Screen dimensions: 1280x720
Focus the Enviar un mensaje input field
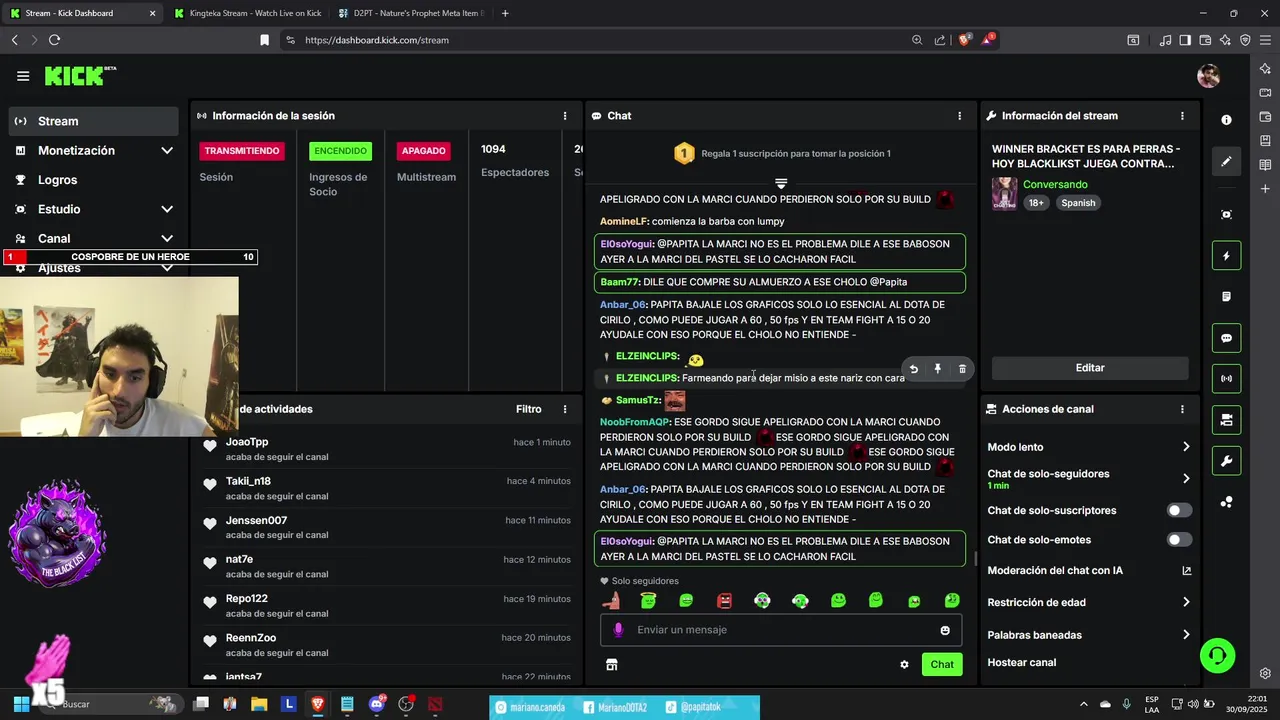pyautogui.click(x=780, y=630)
